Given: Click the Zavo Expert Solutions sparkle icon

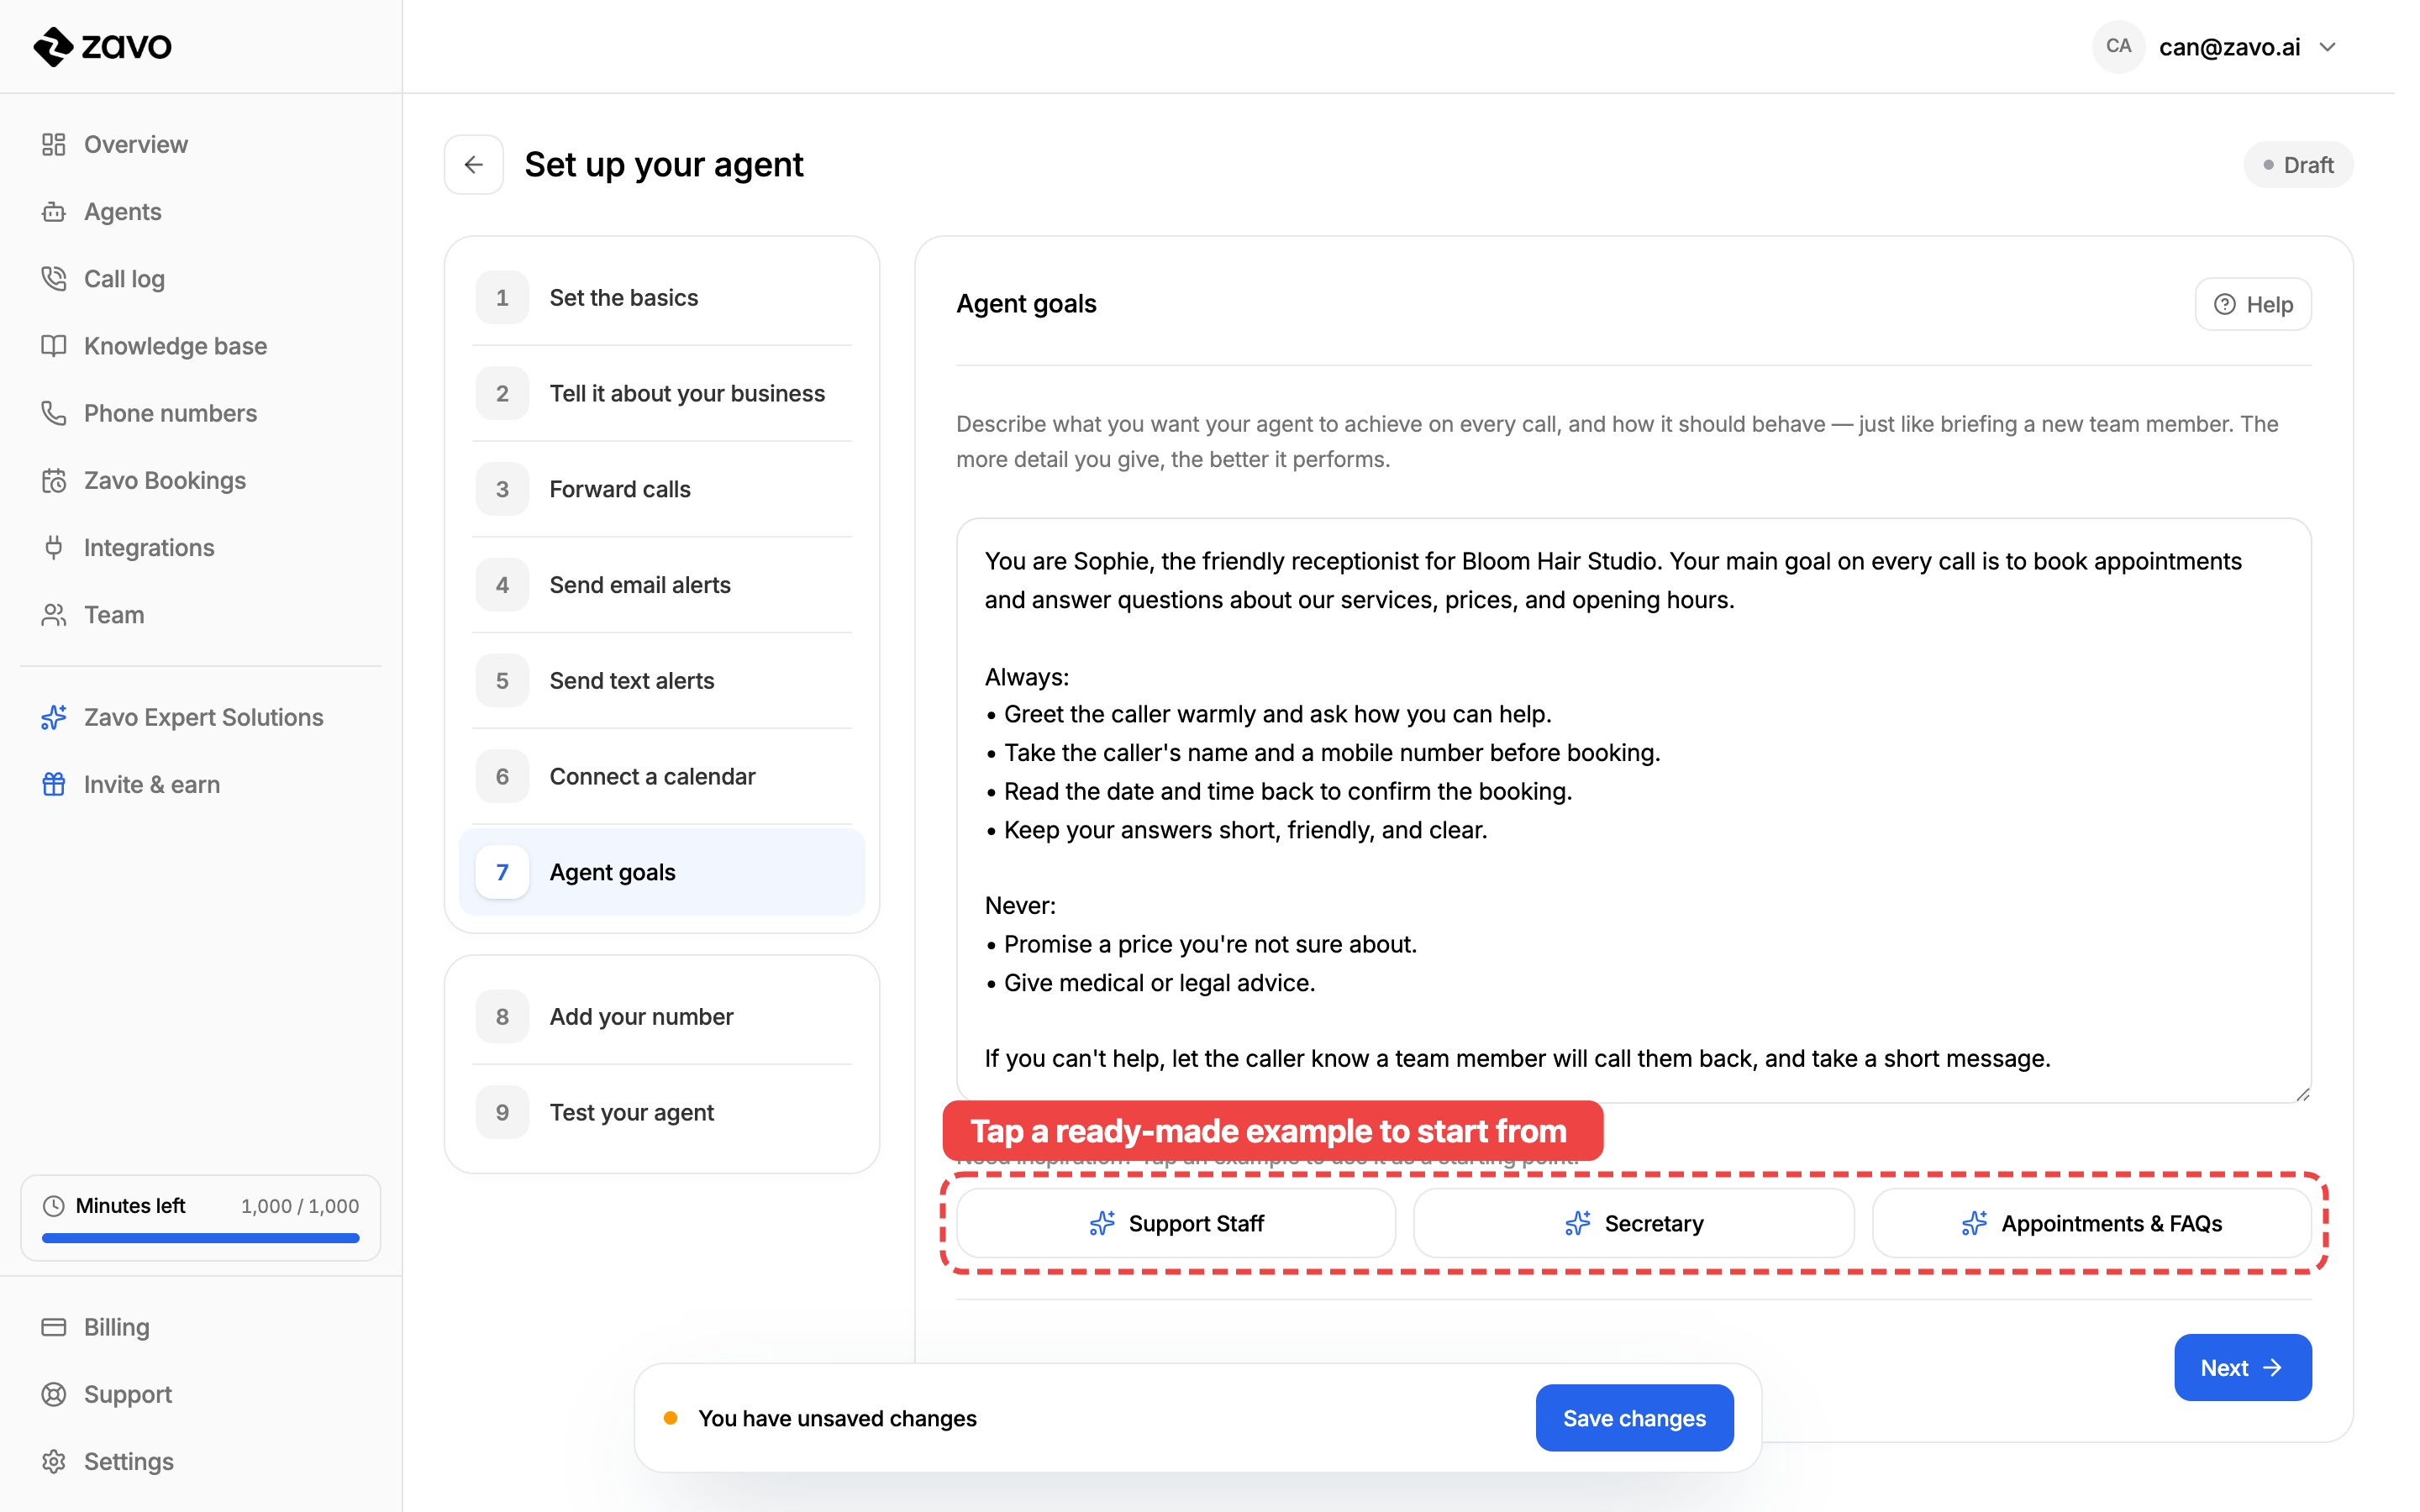Looking at the screenshot, I should pyautogui.click(x=54, y=717).
